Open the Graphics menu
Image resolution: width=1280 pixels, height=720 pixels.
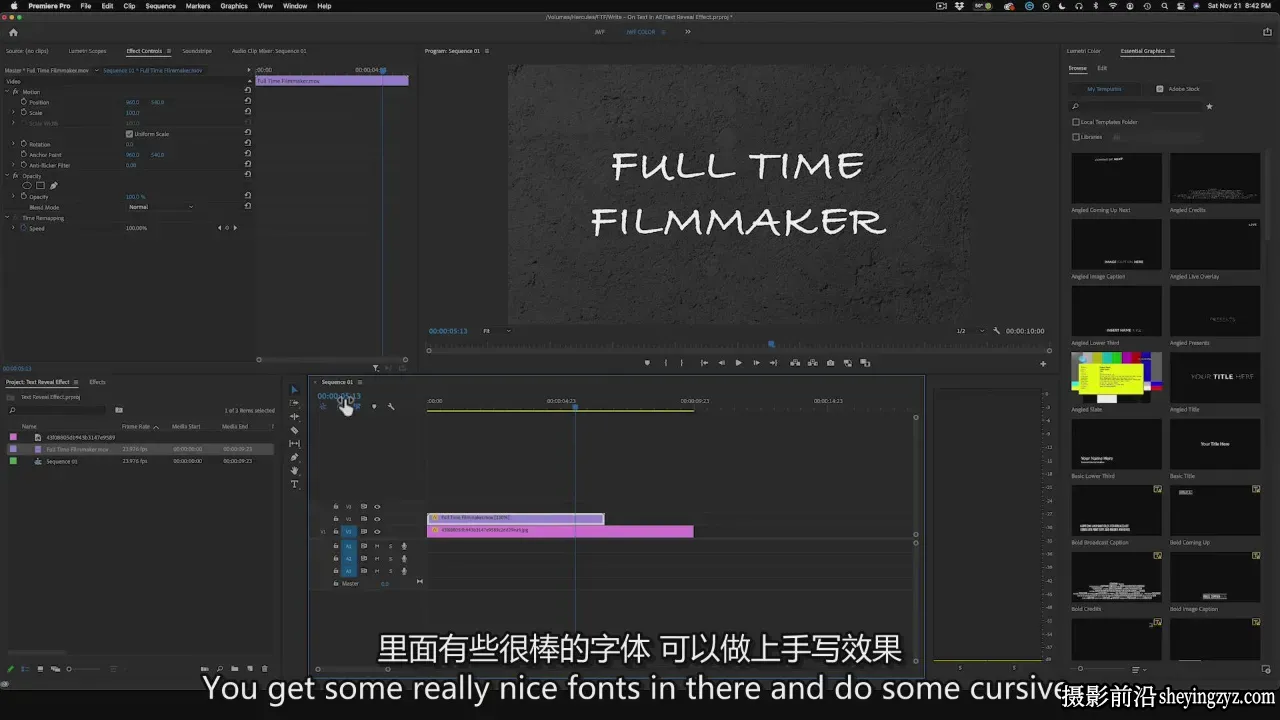pyautogui.click(x=234, y=6)
